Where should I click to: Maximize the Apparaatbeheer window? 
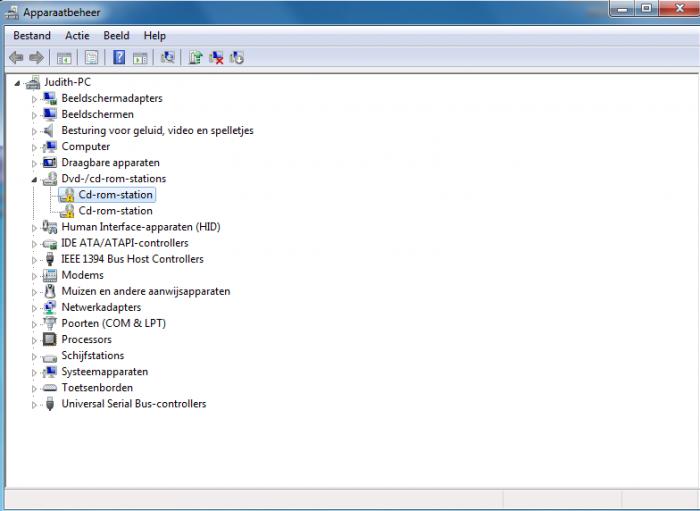(646, 8)
